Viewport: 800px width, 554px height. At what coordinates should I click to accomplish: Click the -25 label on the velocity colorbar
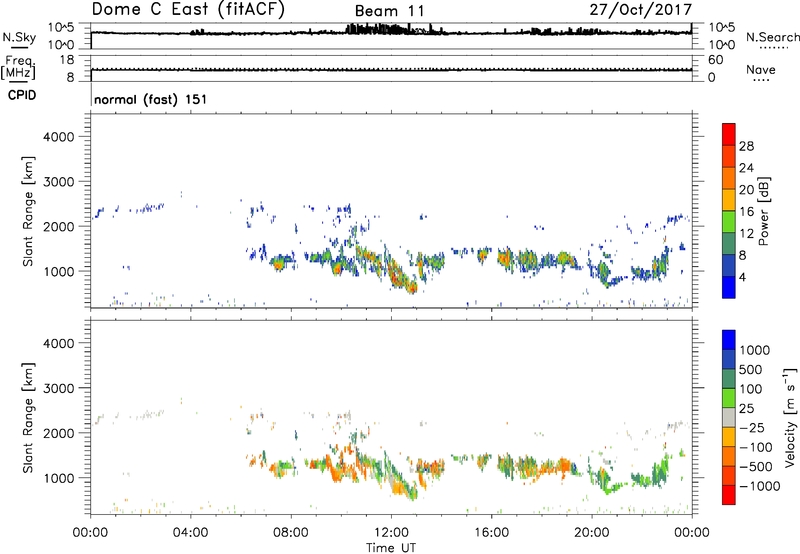pos(753,427)
